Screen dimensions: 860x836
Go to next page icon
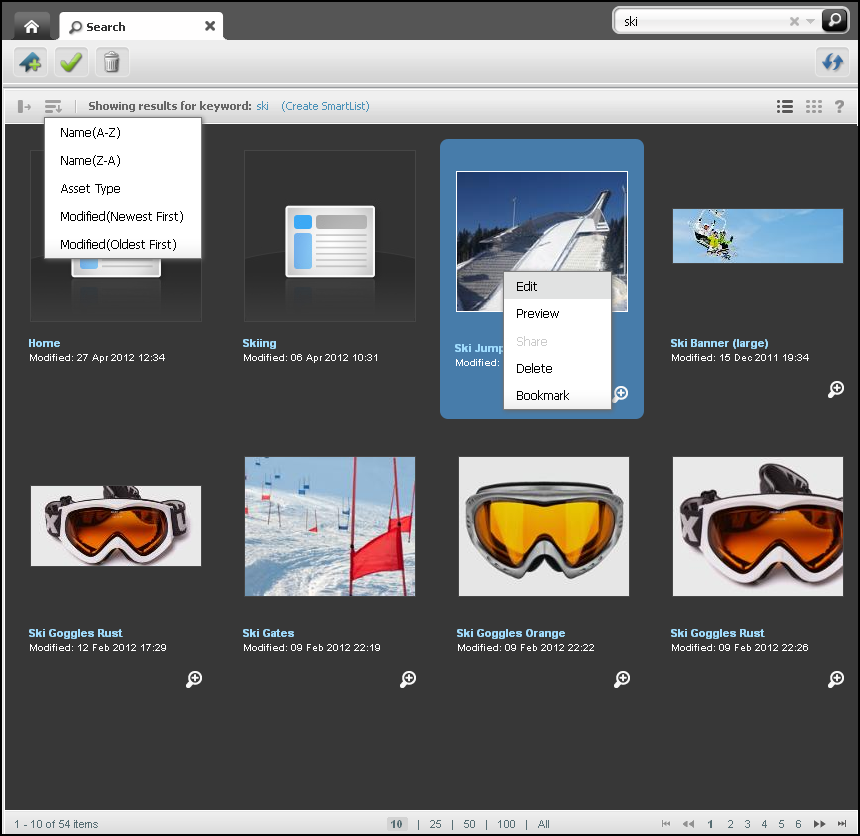tap(819, 823)
